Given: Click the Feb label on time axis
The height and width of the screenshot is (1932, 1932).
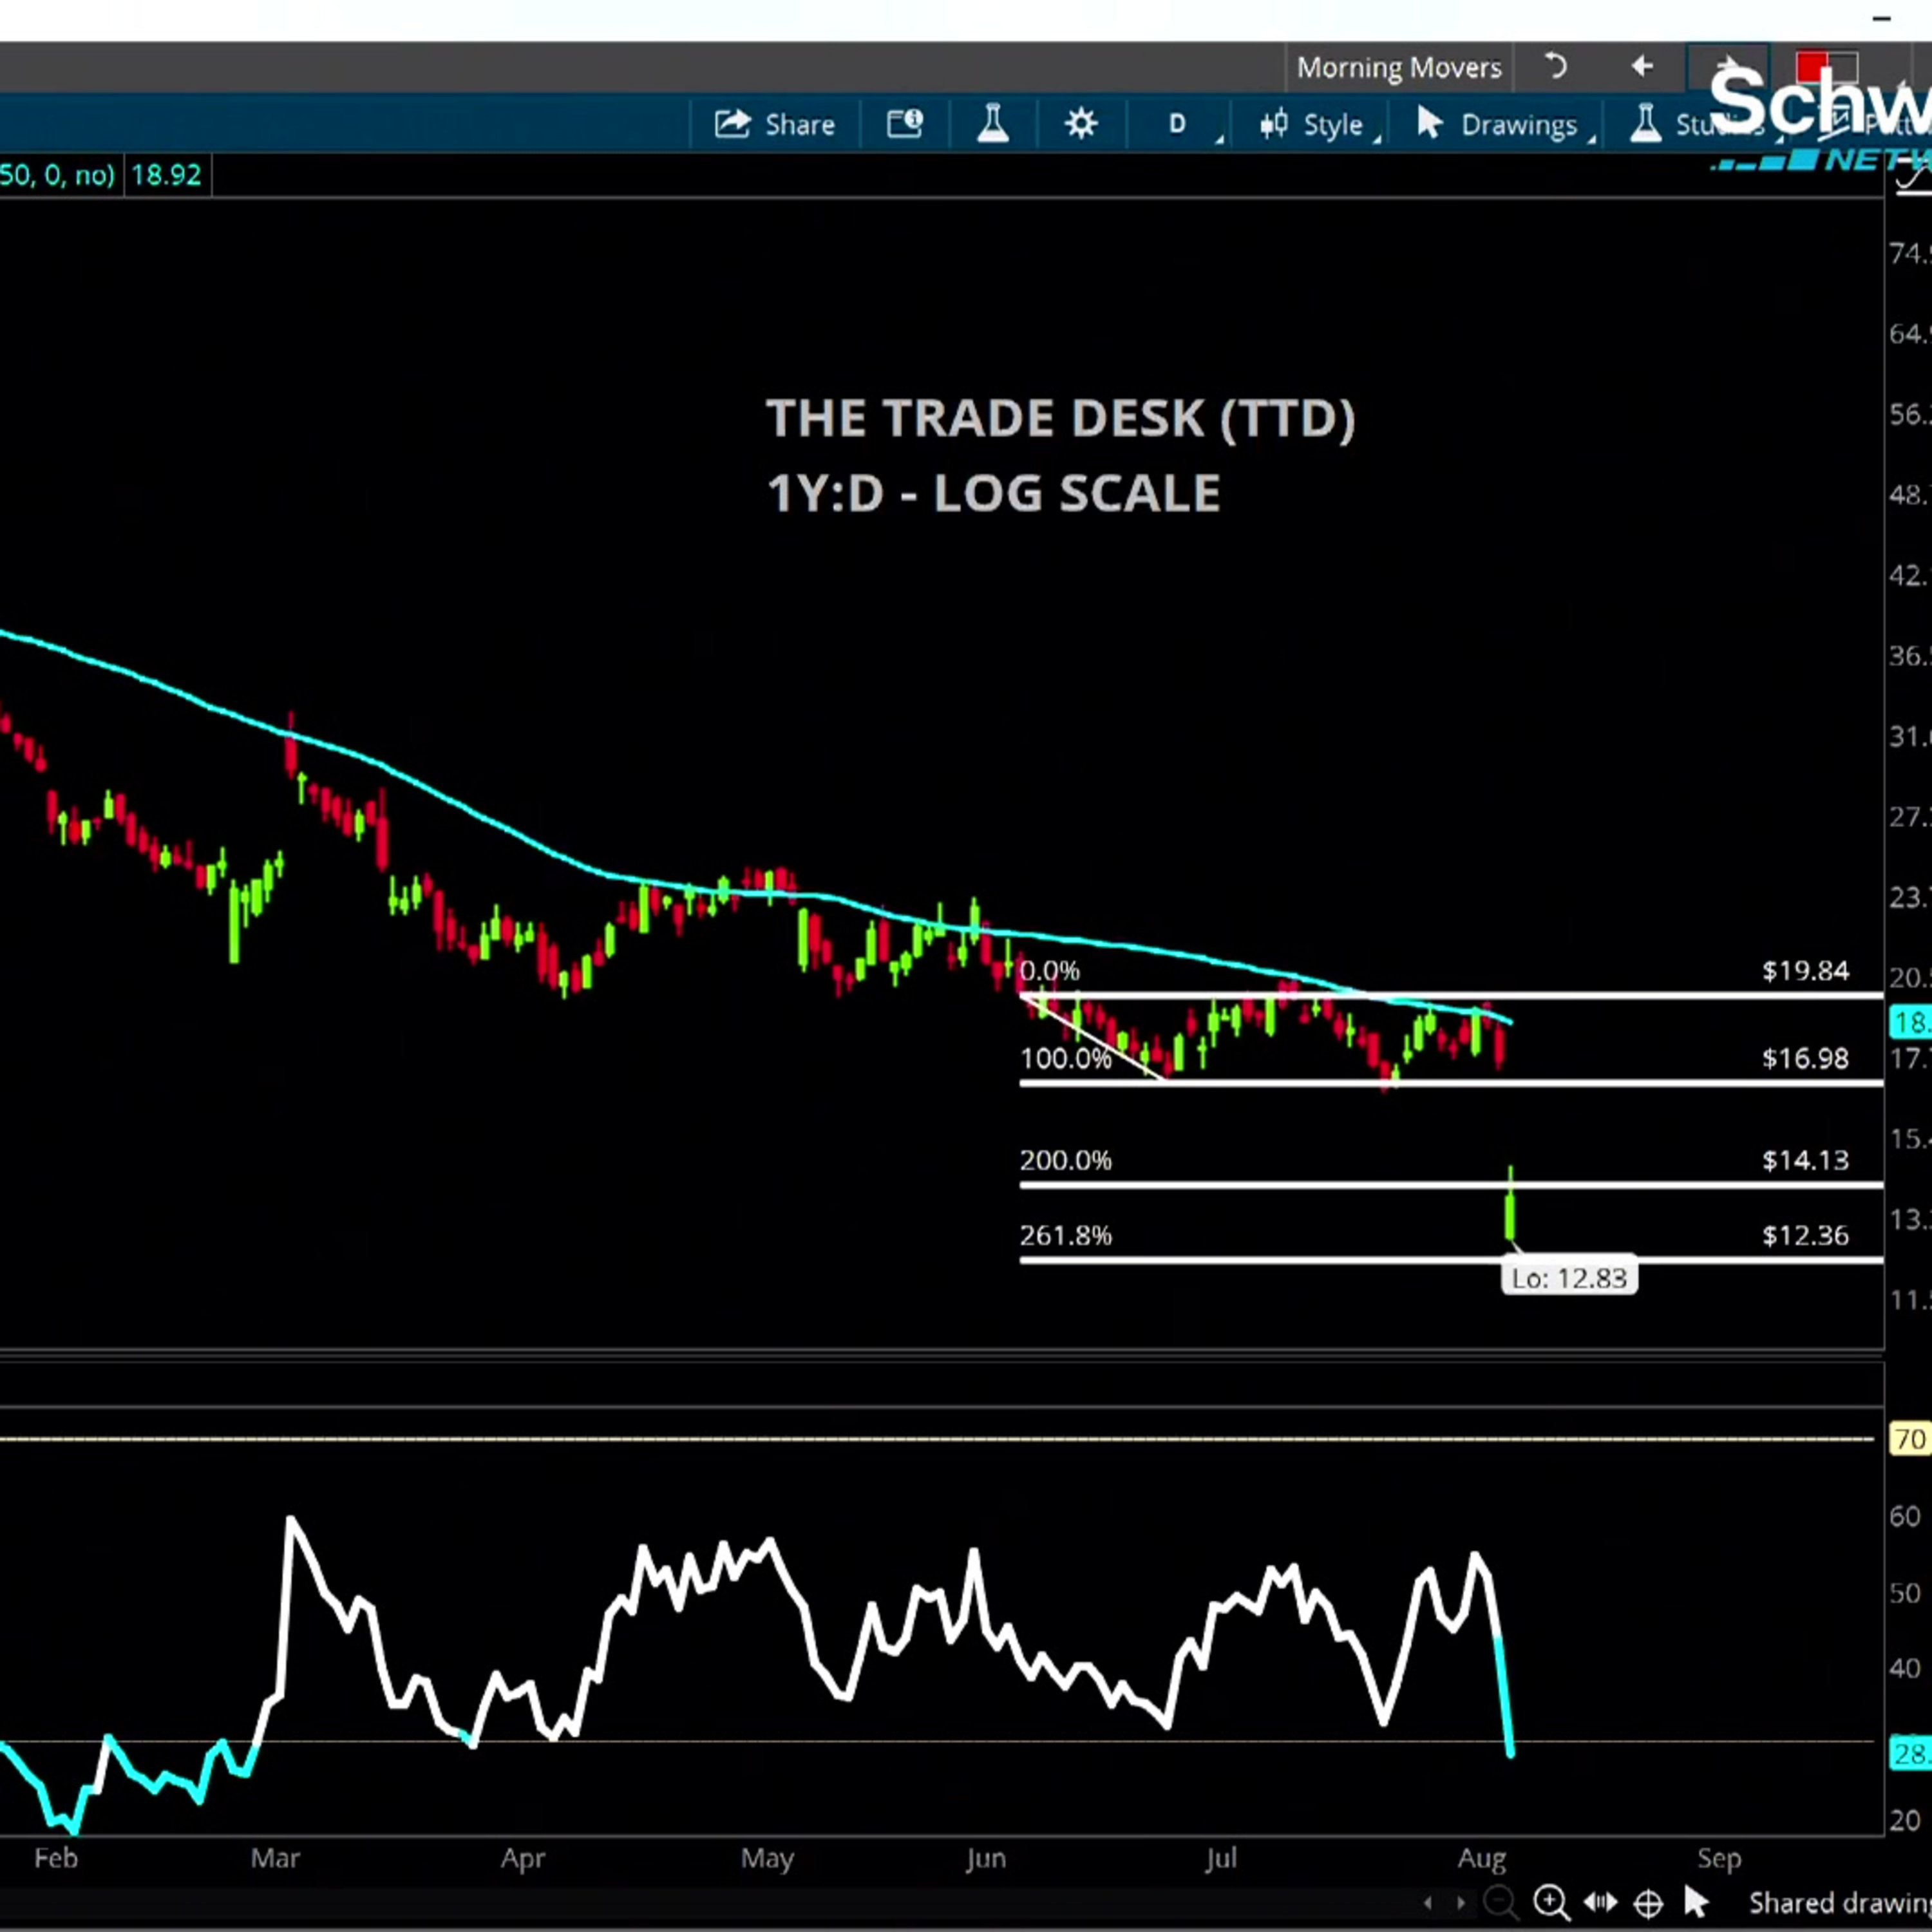Looking at the screenshot, I should 55,1858.
